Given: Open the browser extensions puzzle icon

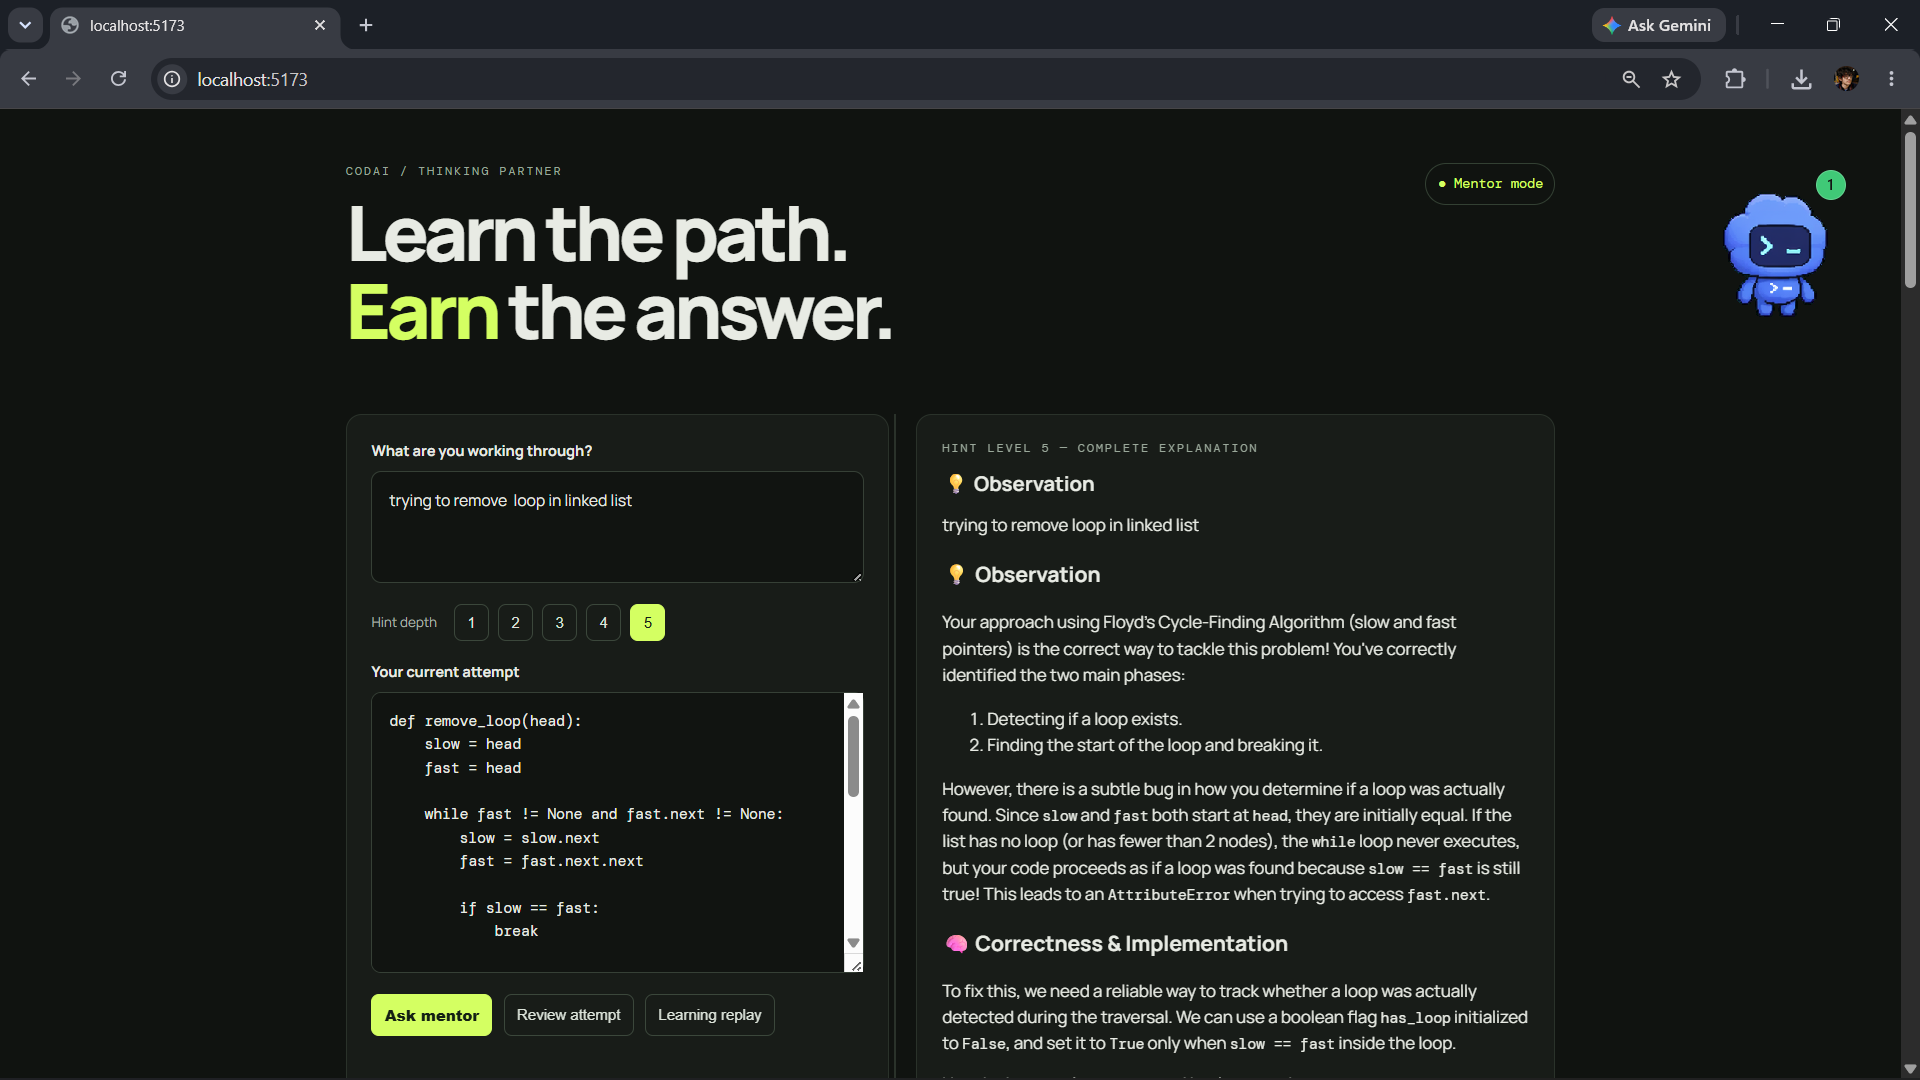Looking at the screenshot, I should point(1735,79).
